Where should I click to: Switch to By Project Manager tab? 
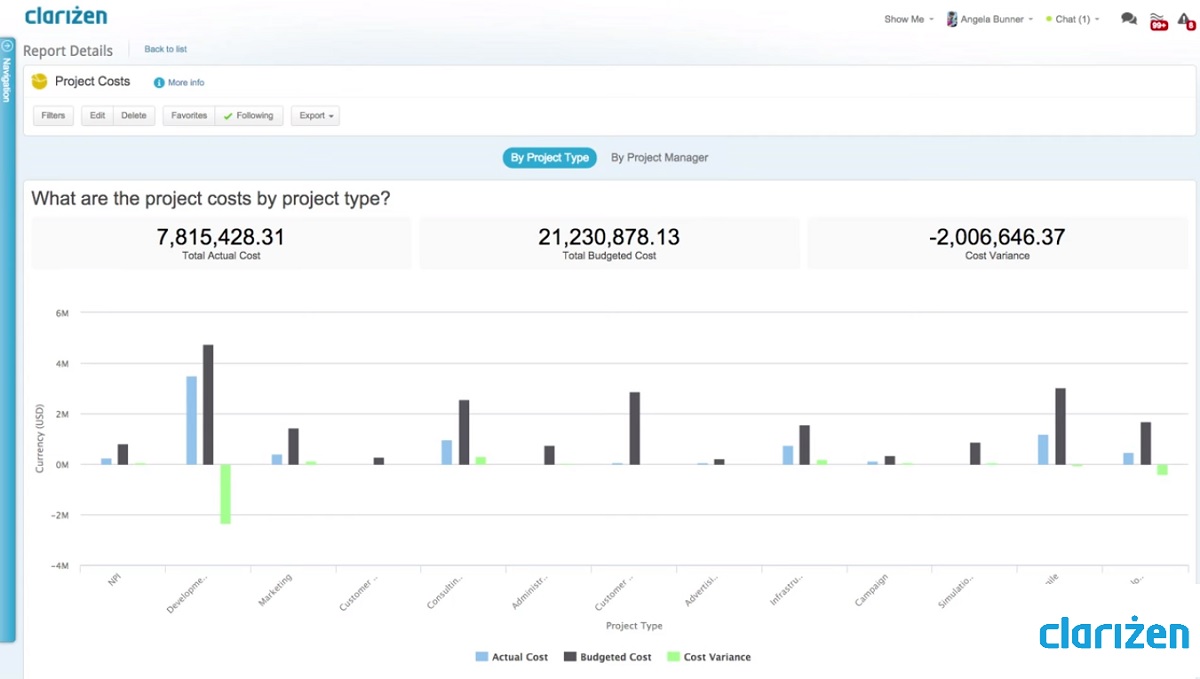pyautogui.click(x=659, y=158)
